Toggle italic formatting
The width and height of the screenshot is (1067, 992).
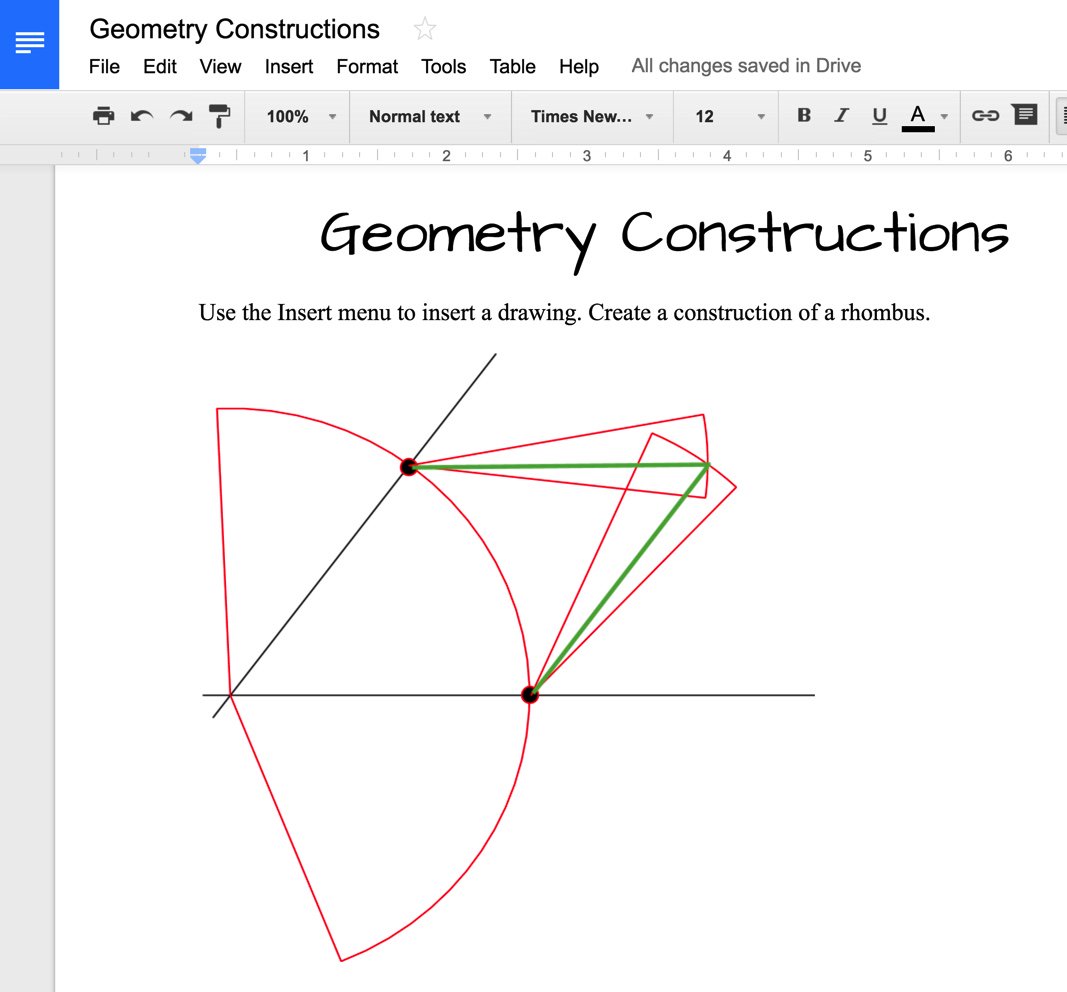coord(842,115)
